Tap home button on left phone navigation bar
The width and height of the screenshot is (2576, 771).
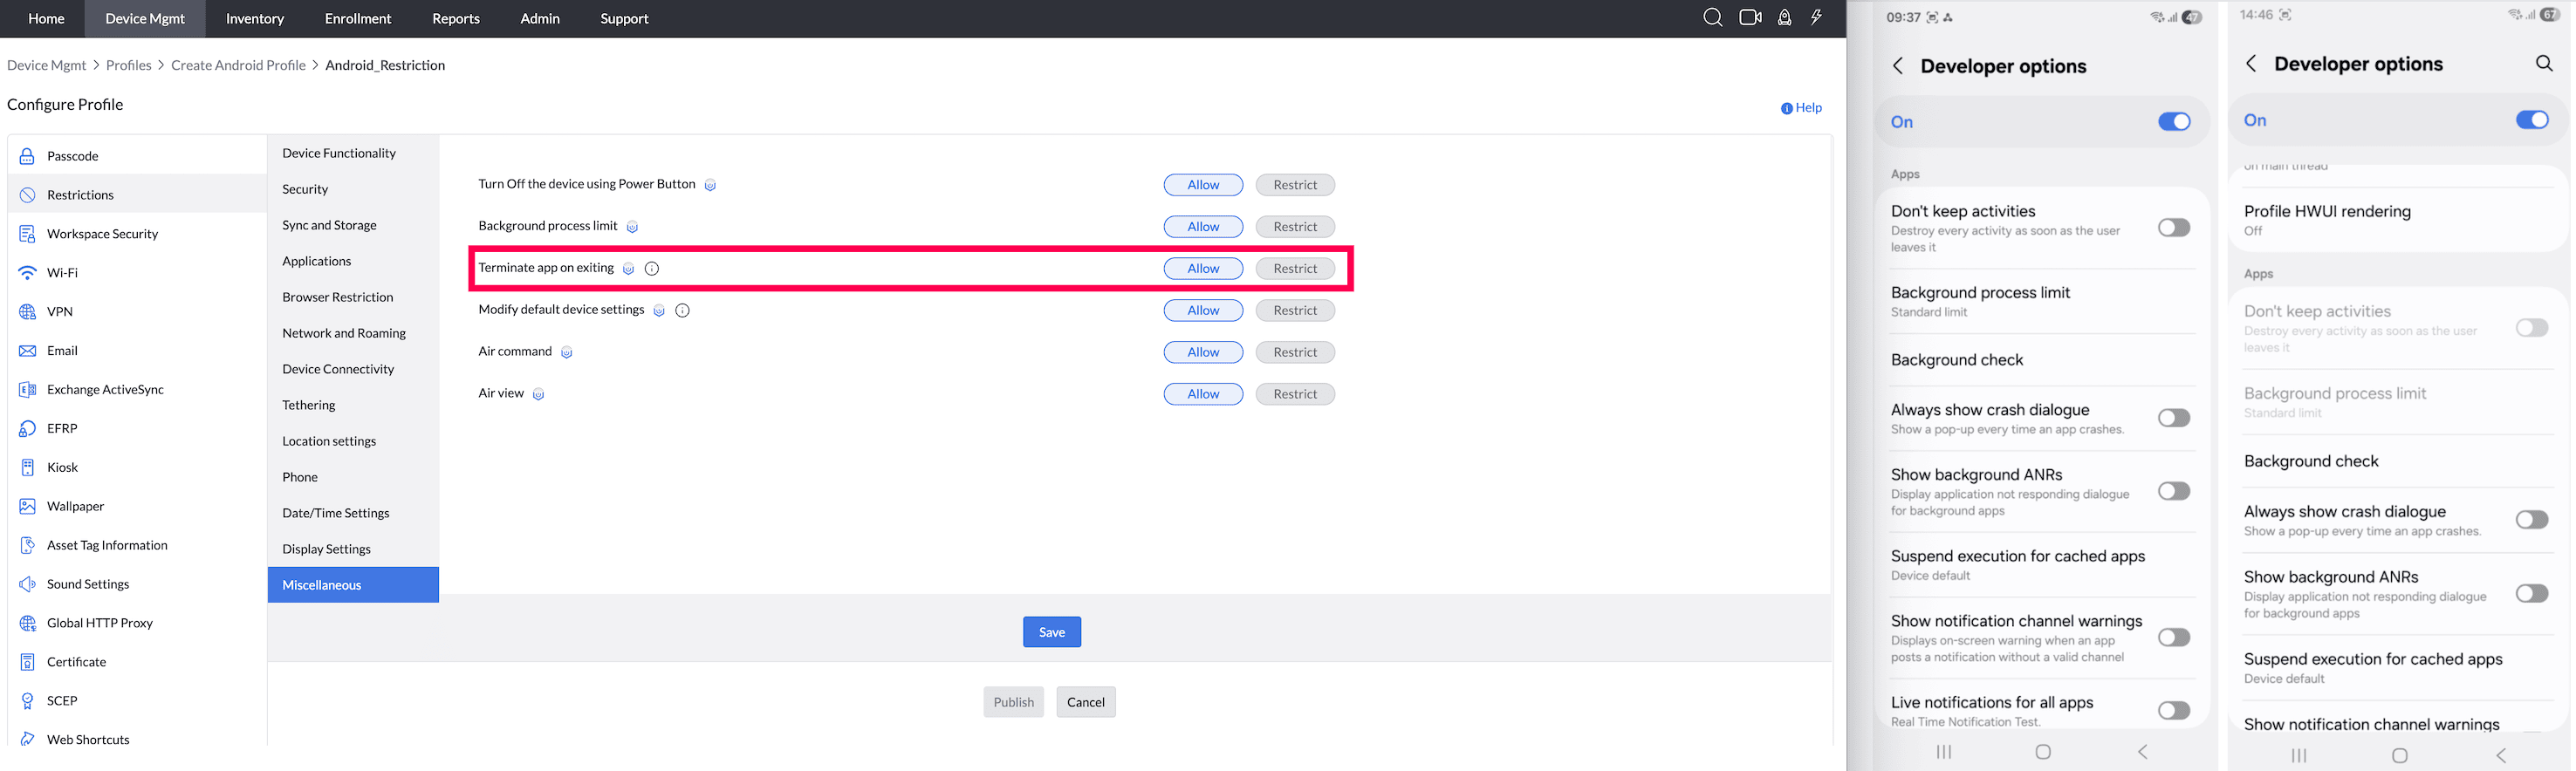click(2043, 751)
